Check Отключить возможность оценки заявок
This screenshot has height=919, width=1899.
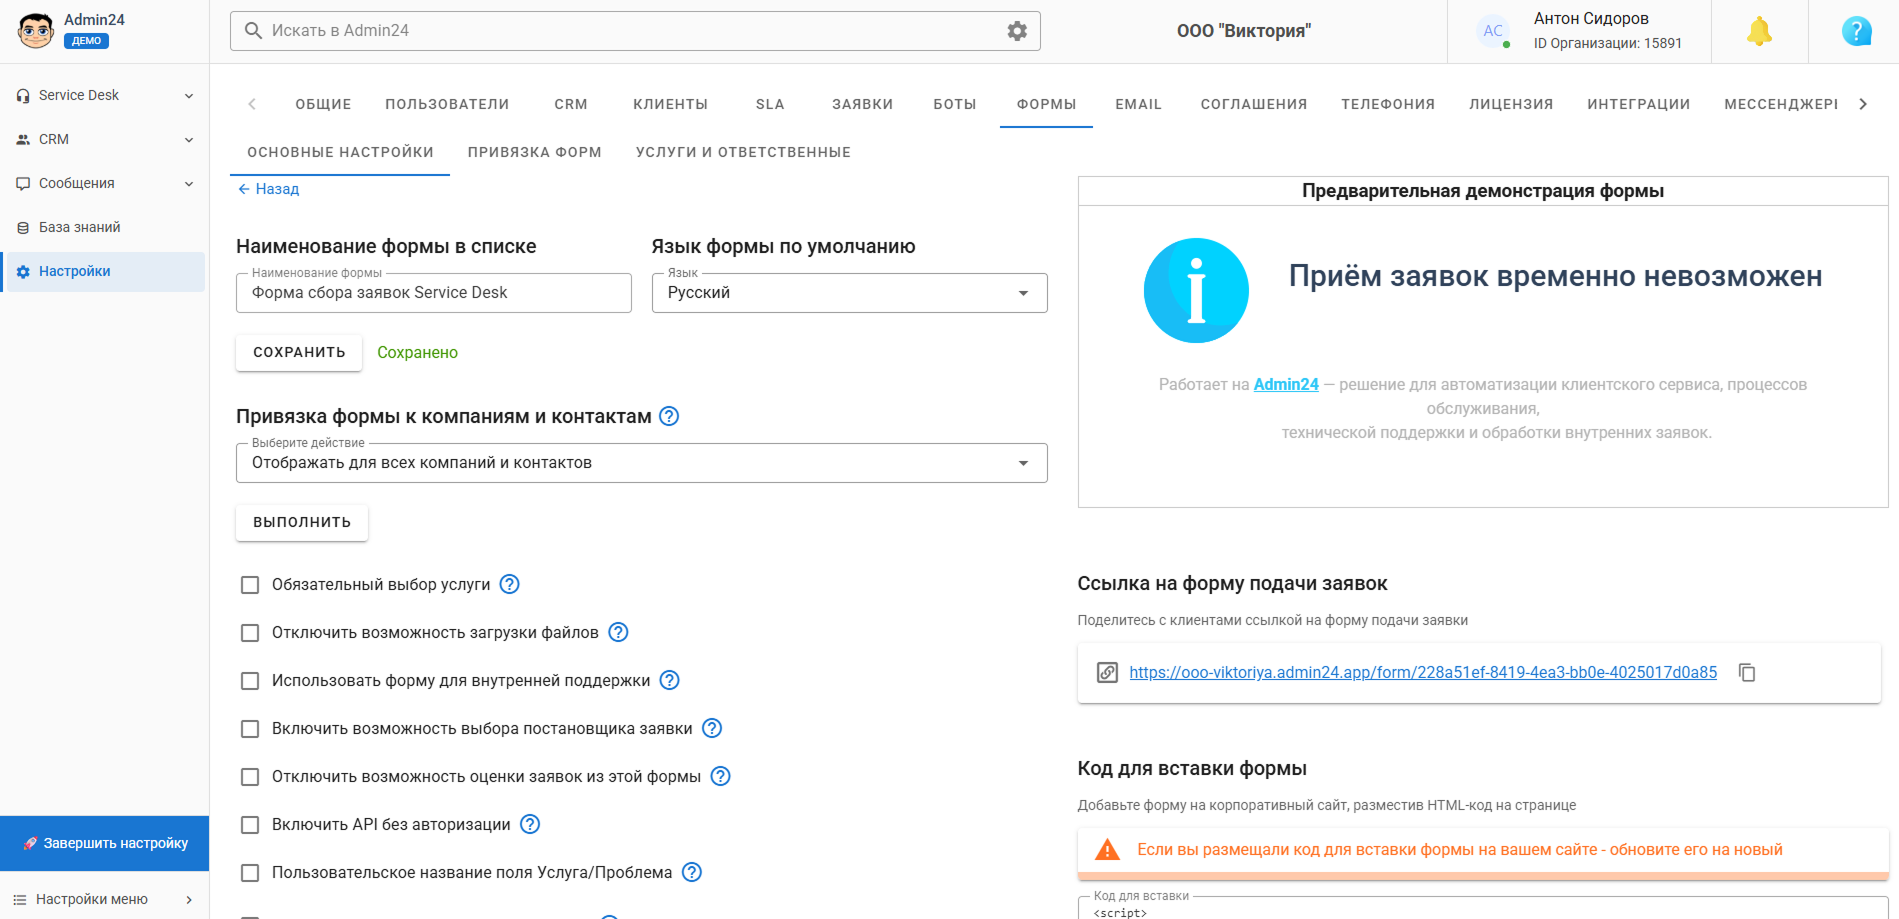tap(250, 777)
